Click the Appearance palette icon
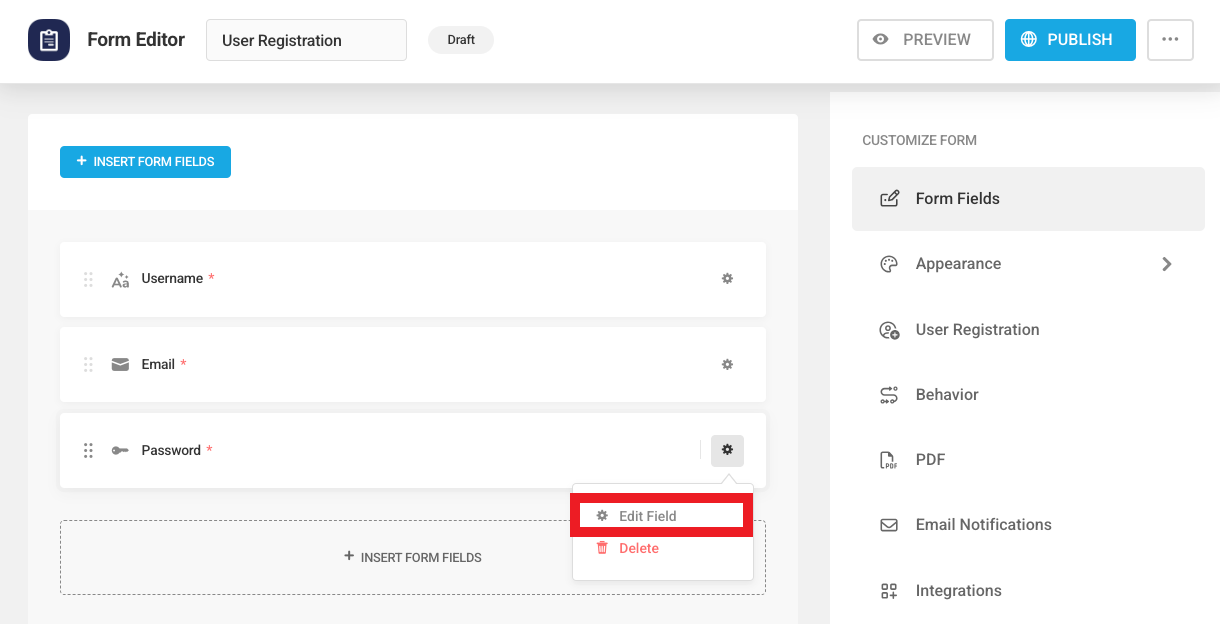This screenshot has width=1220, height=624. (889, 263)
